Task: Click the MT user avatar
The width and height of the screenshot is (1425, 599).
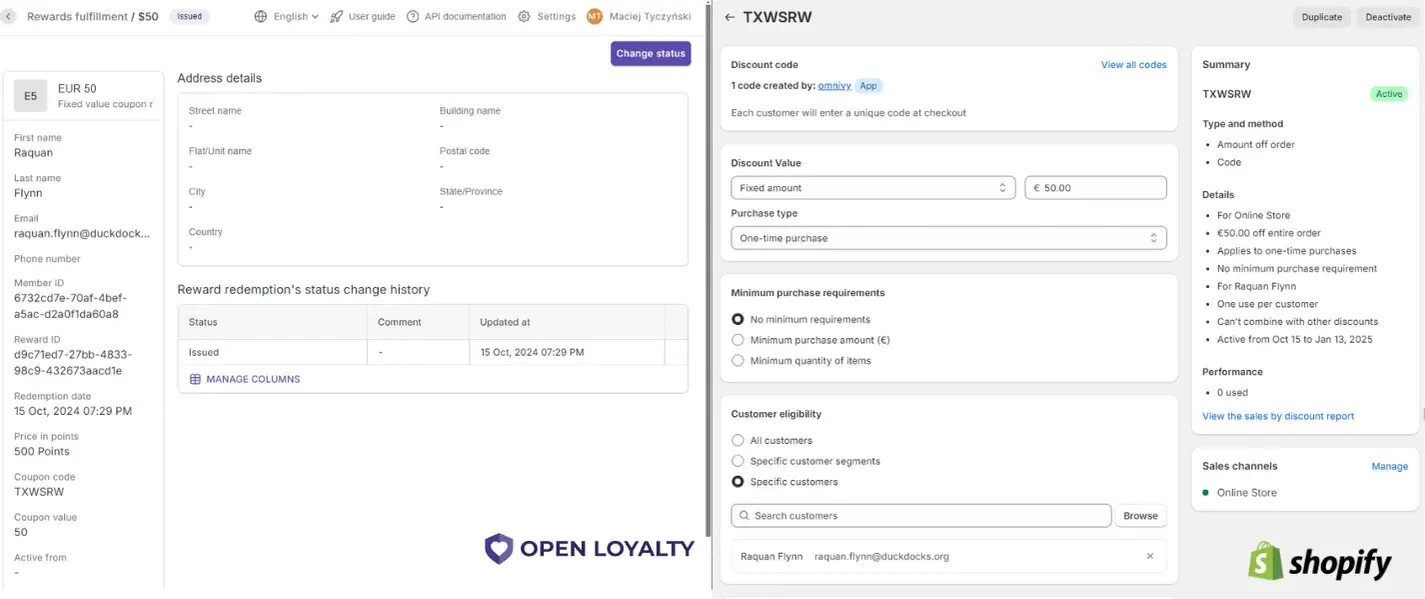Action: pos(595,17)
